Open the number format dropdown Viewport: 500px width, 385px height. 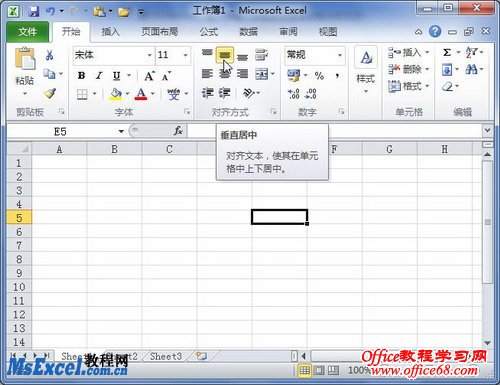pyautogui.click(x=340, y=55)
